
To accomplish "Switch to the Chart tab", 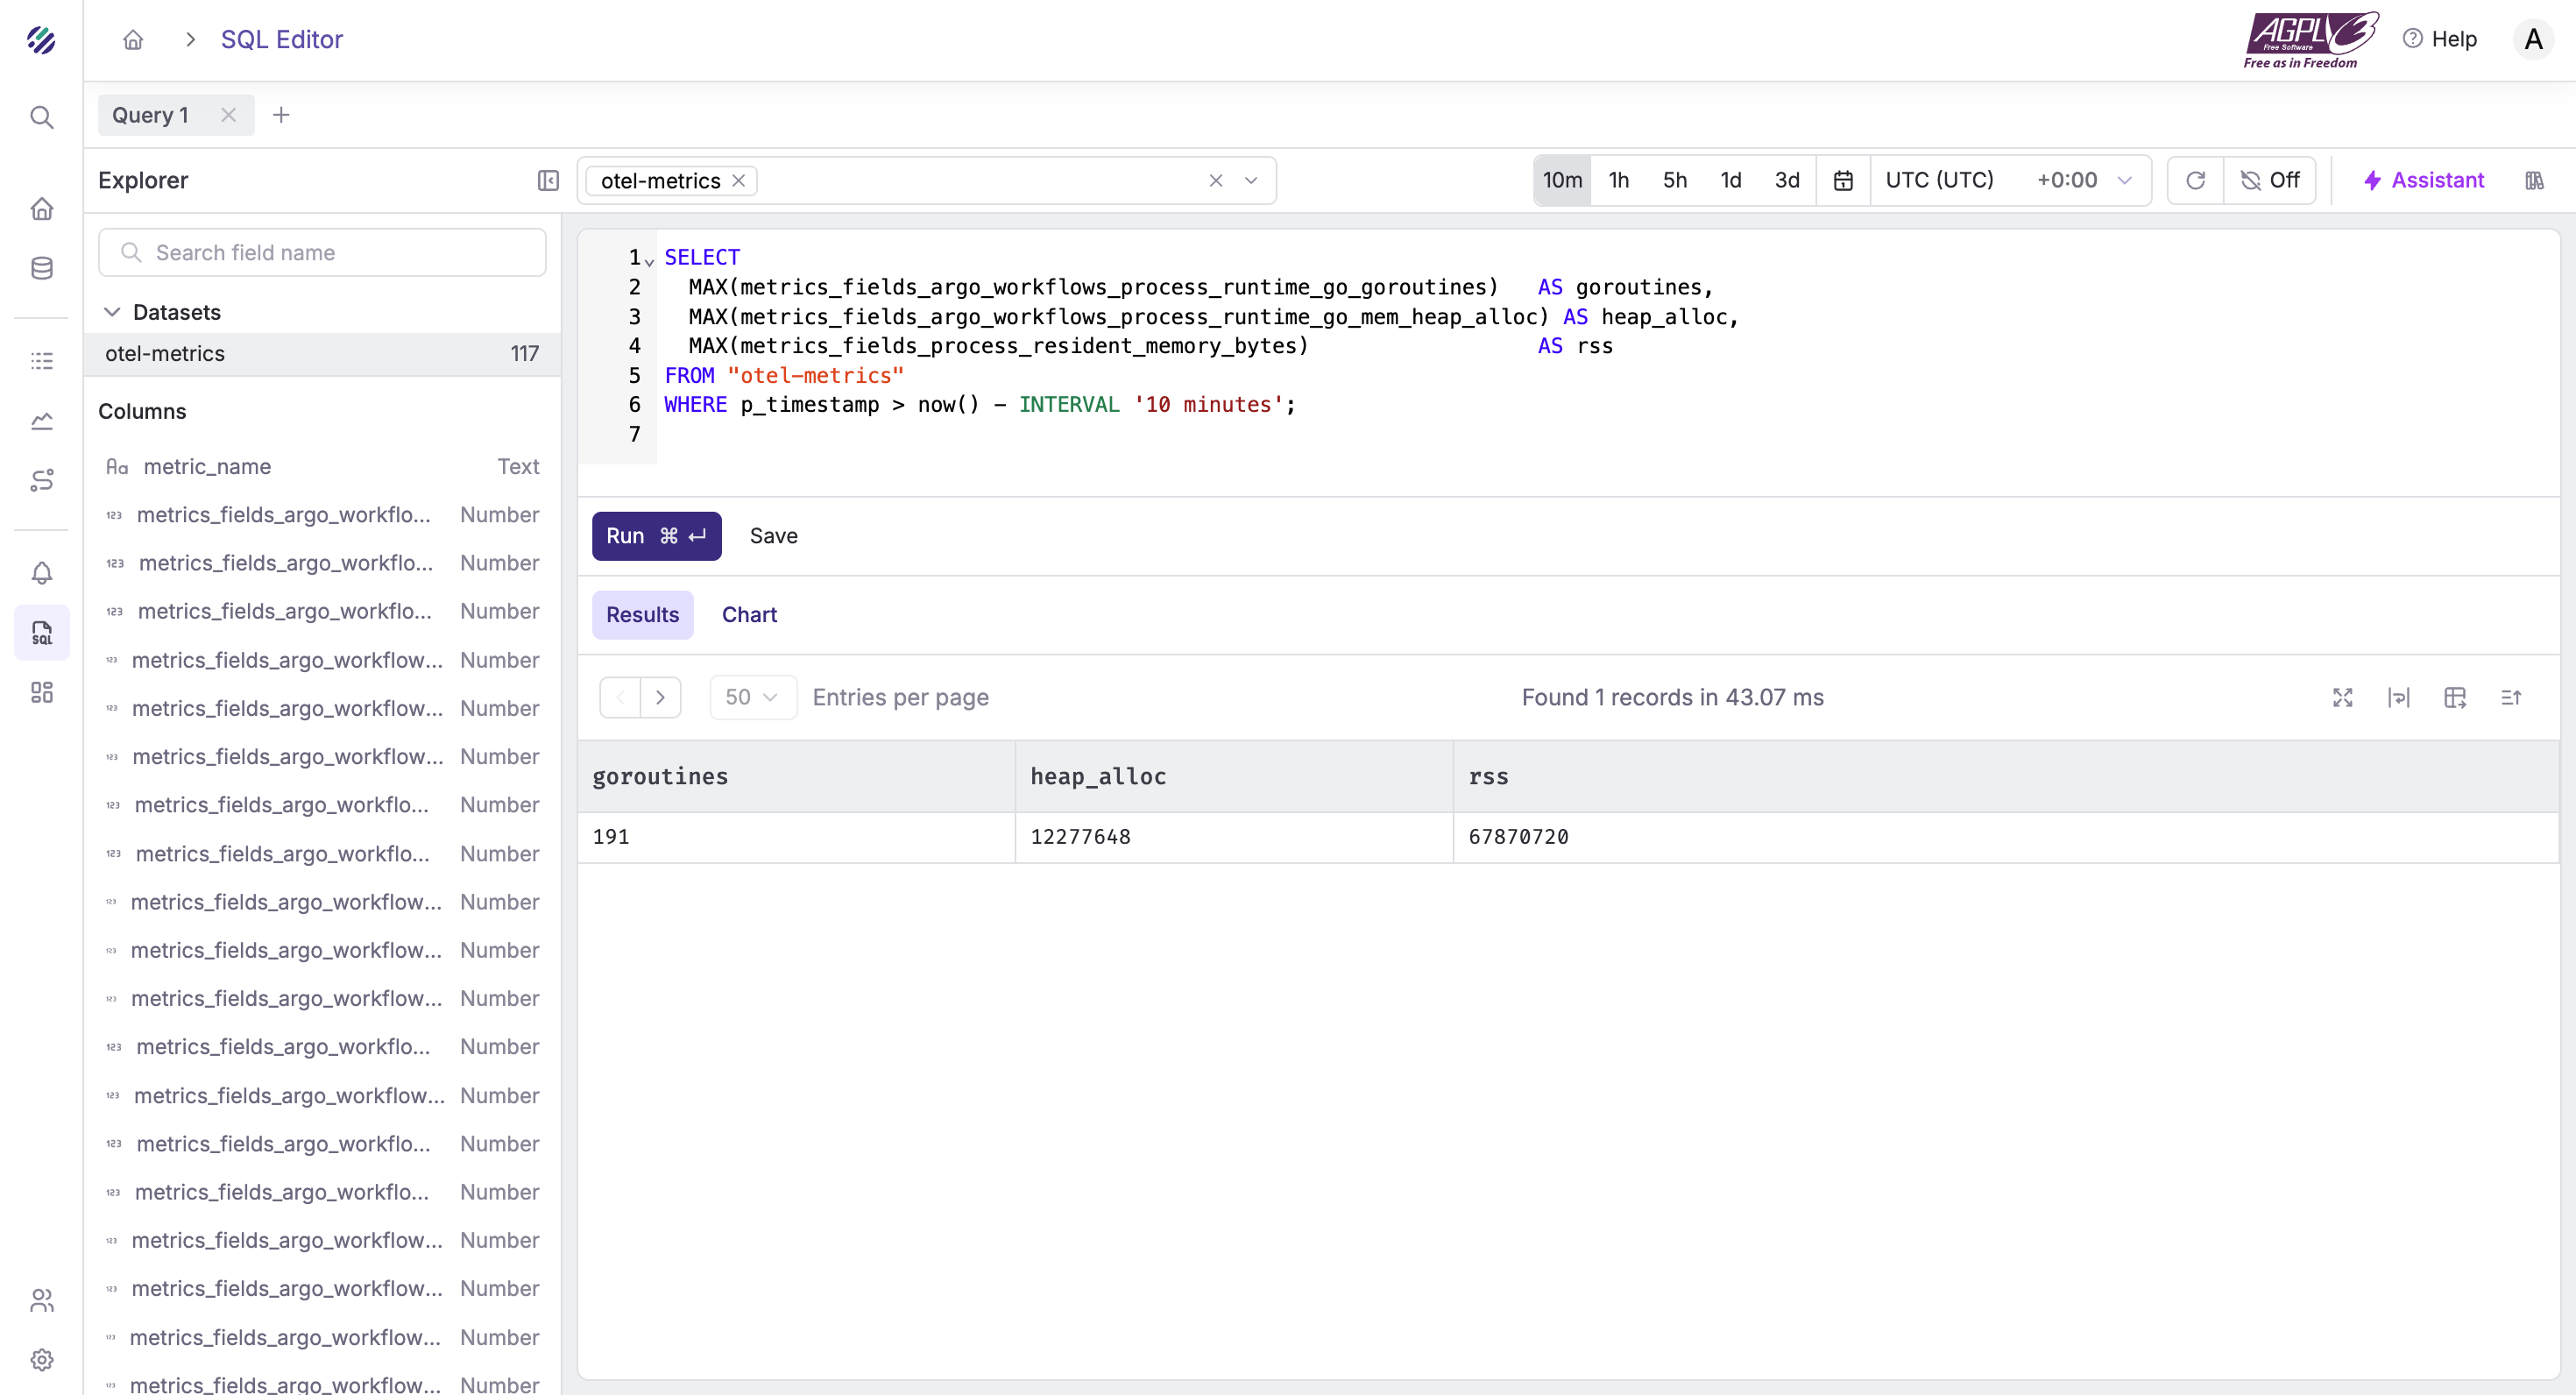I will point(749,614).
